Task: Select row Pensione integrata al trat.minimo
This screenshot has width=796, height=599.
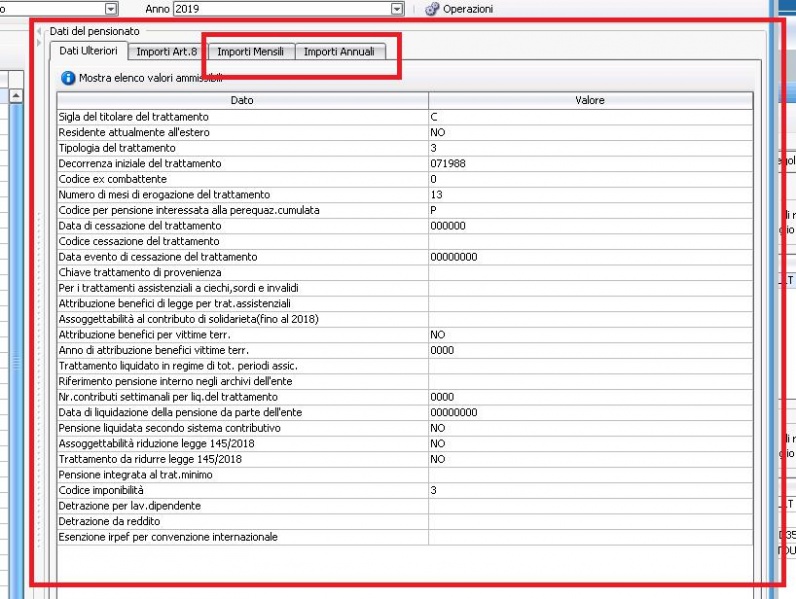Action: (405, 475)
